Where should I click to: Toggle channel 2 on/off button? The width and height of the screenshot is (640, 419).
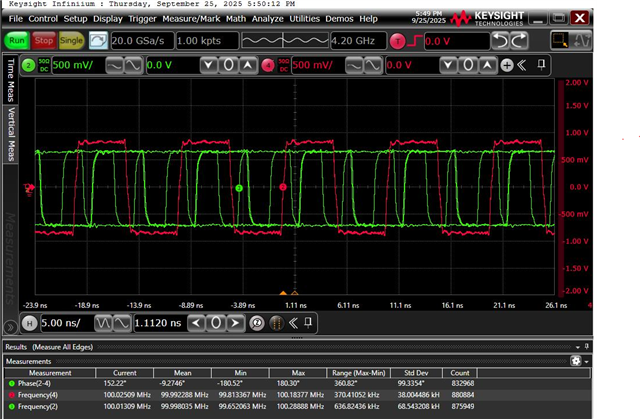coord(28,65)
